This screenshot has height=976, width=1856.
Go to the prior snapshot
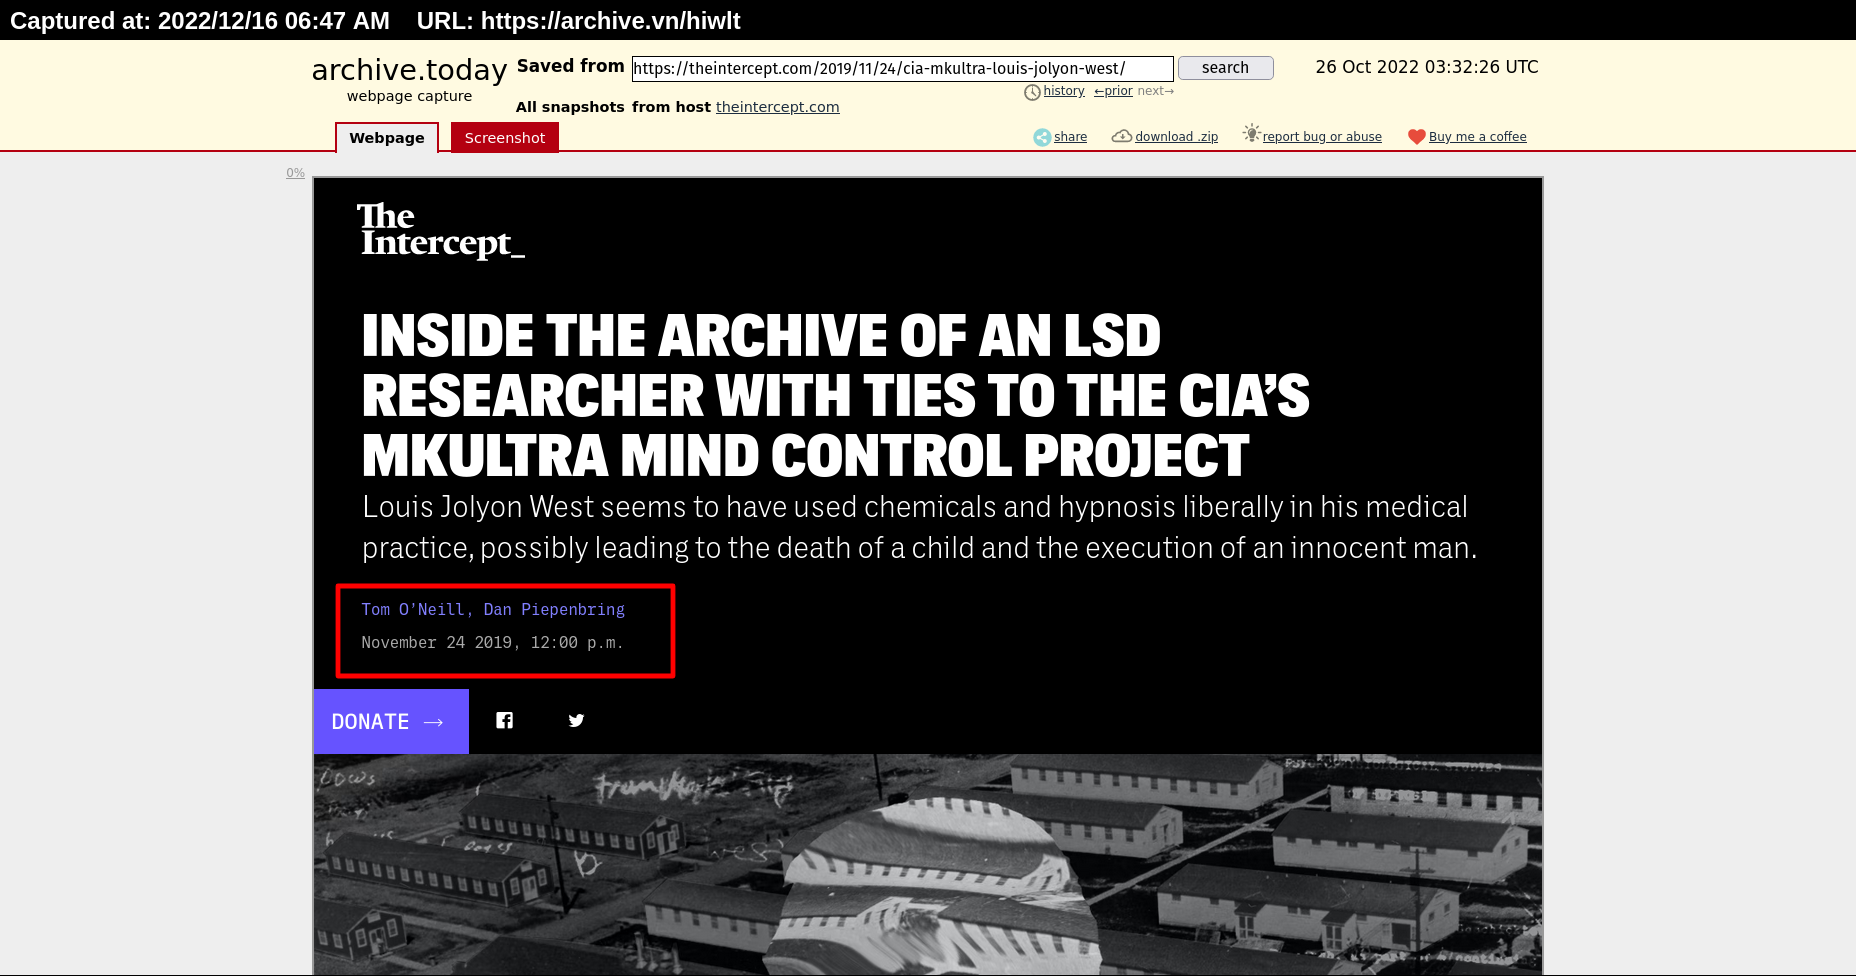pos(1113,91)
